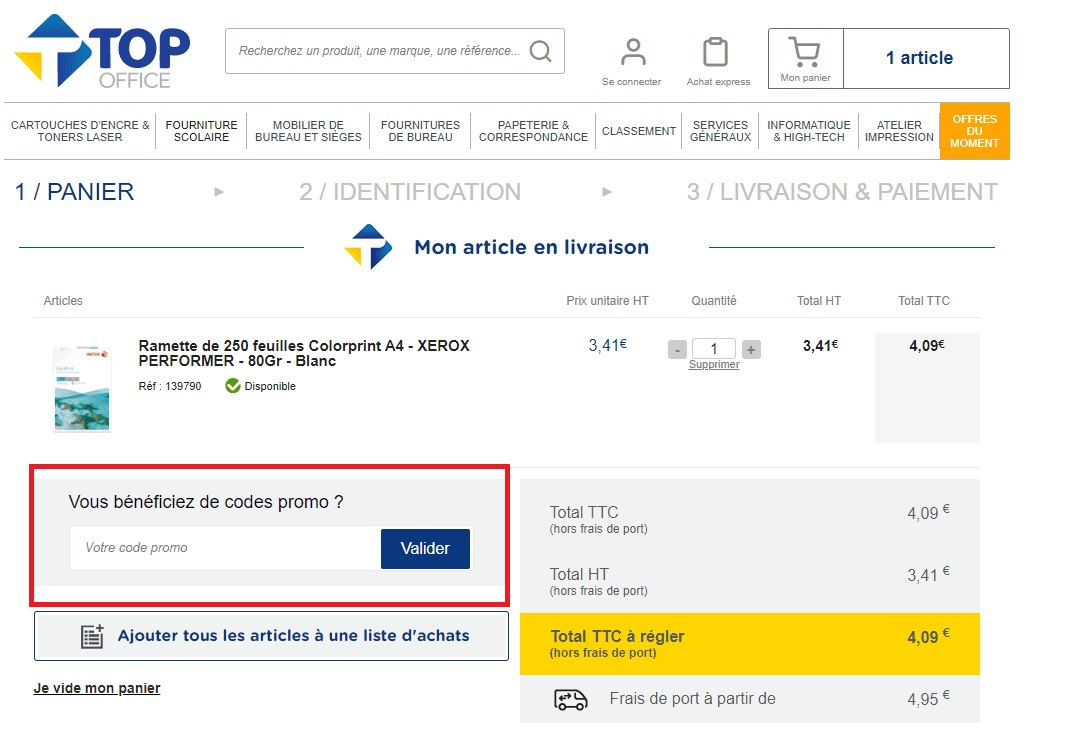Click the Se connecter user icon
The width and height of the screenshot is (1080, 744).
point(632,52)
